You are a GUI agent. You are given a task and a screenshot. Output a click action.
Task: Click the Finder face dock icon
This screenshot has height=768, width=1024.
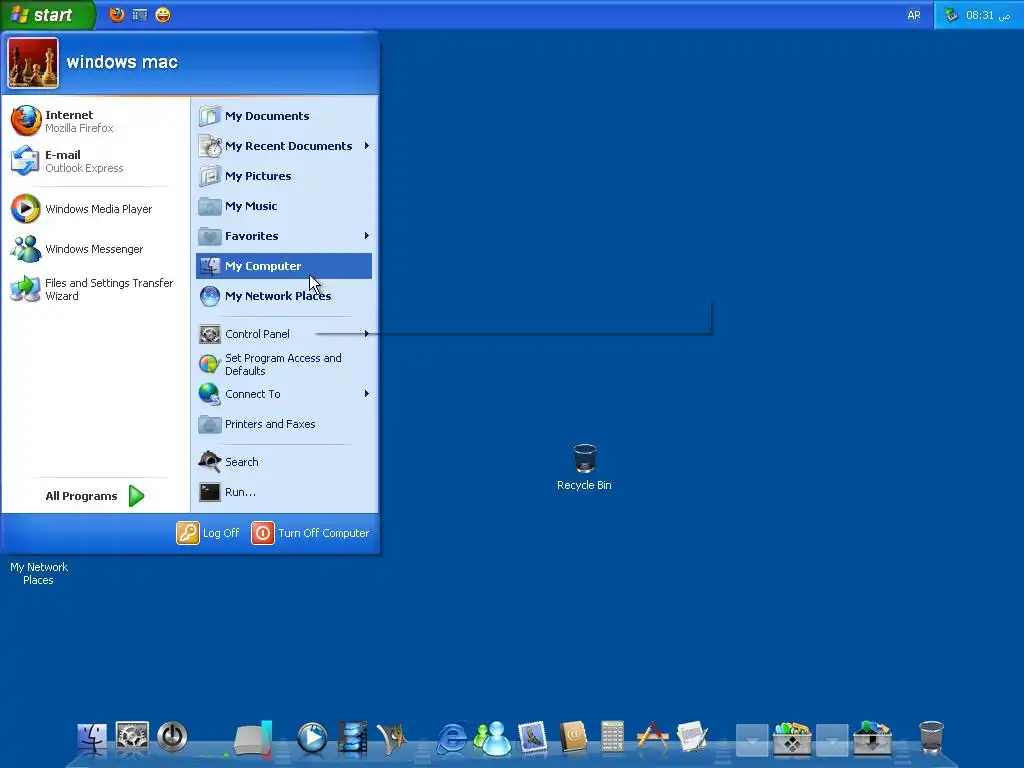(x=91, y=738)
